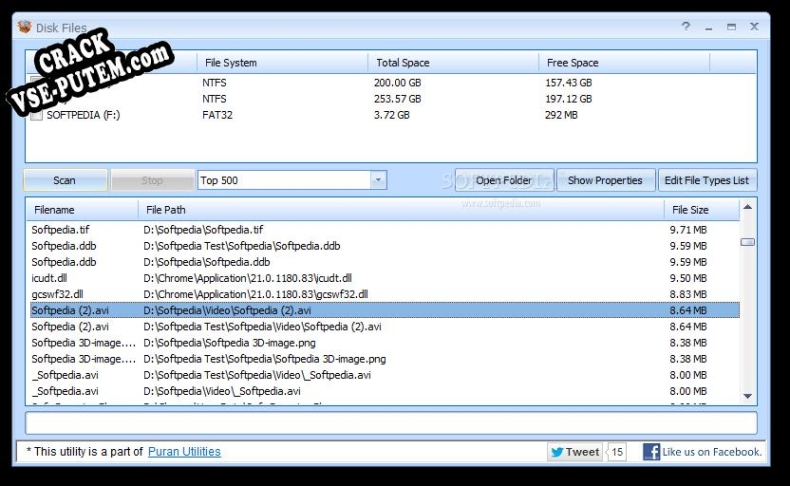Click the 9.50 MB file size value
Viewport: 790px width, 486px height.
click(688, 279)
